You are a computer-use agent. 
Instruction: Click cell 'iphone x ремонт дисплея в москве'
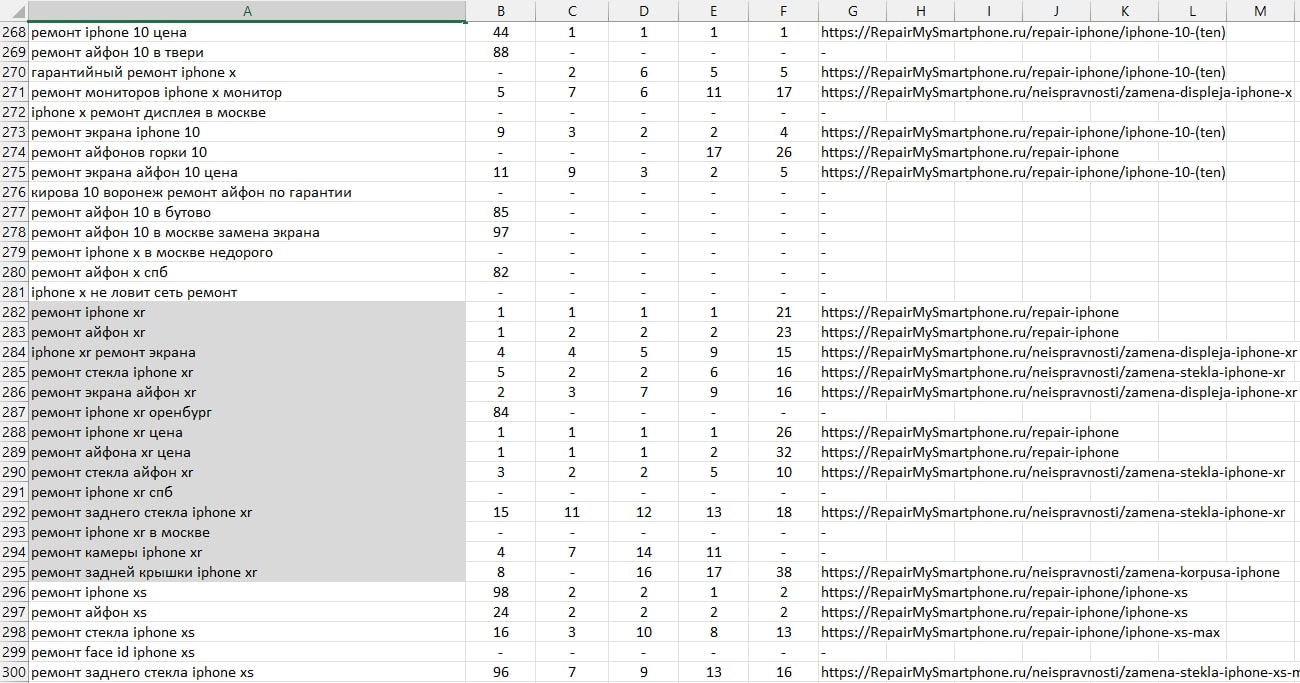(247, 112)
